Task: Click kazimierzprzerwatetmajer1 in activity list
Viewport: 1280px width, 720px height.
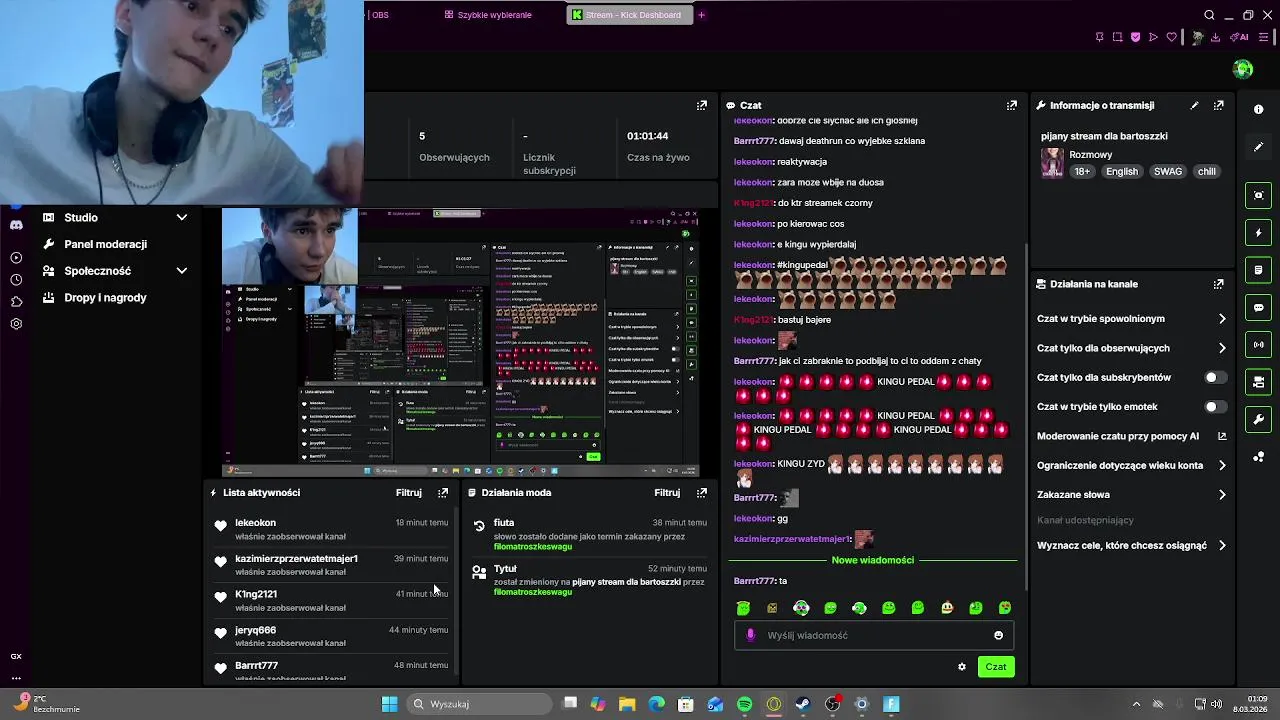Action: (x=296, y=559)
